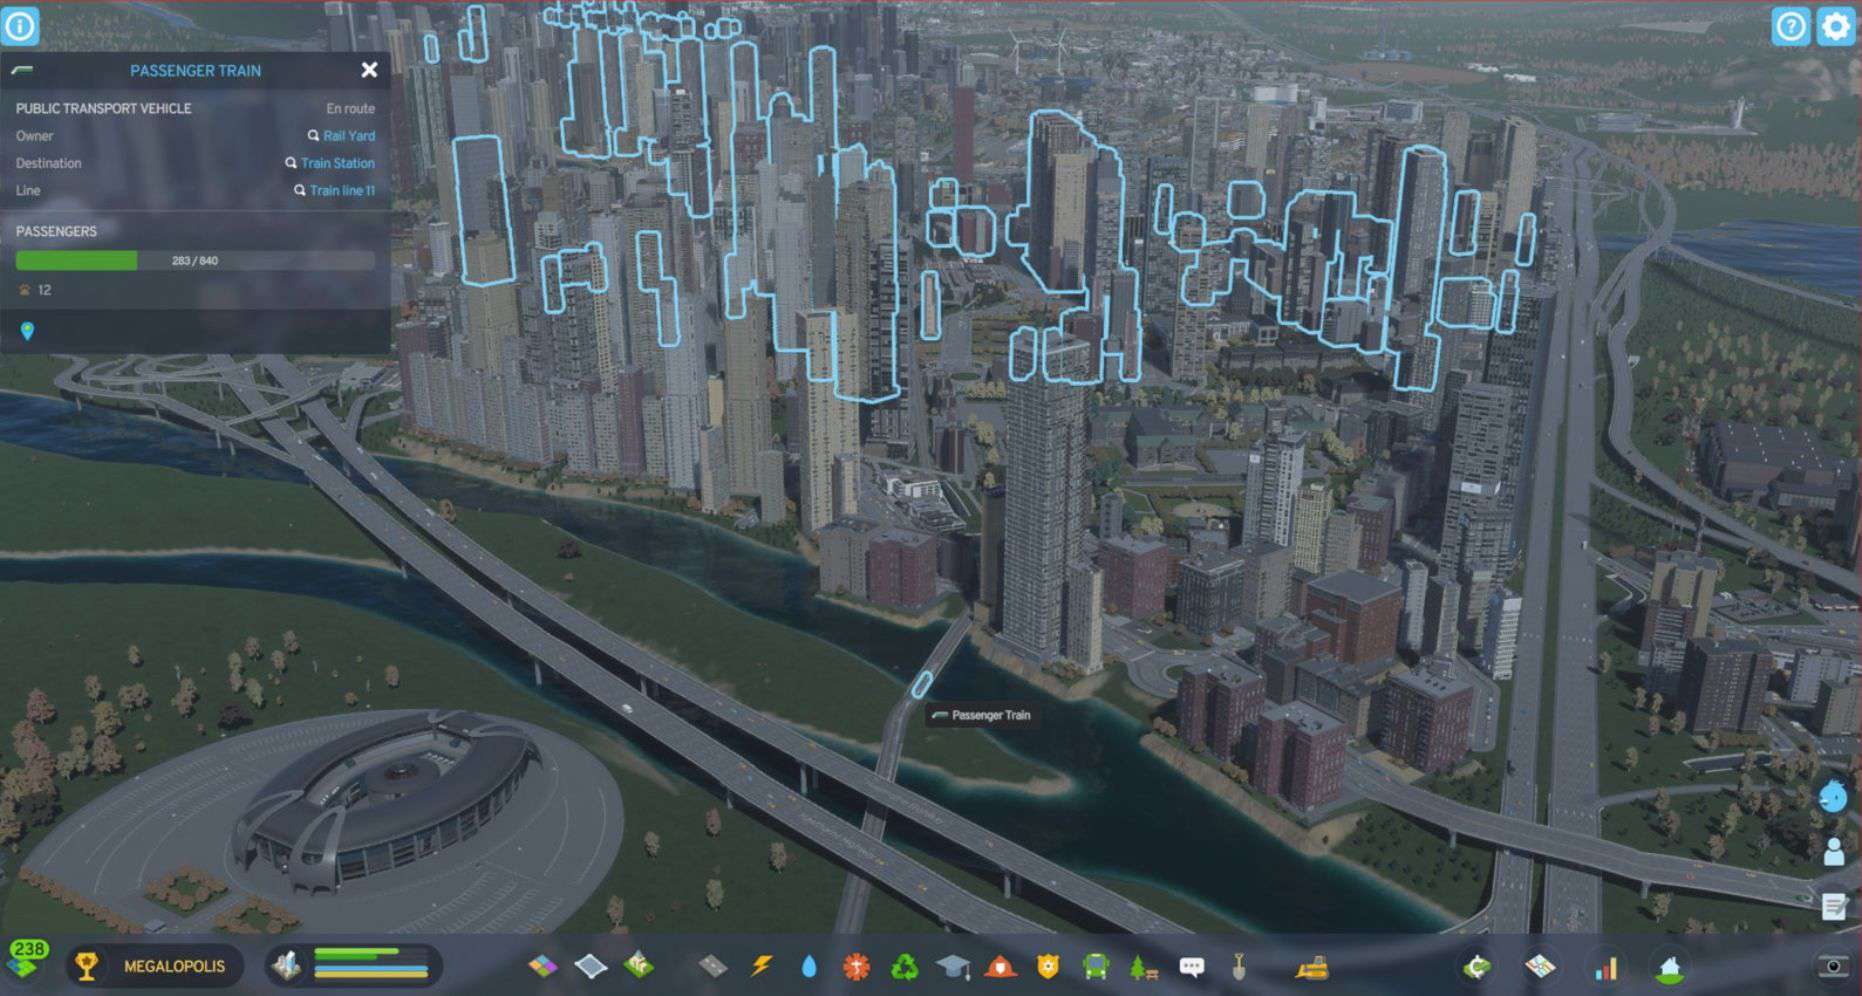Select the Roads tool
This screenshot has height=996, width=1862.
713,966
